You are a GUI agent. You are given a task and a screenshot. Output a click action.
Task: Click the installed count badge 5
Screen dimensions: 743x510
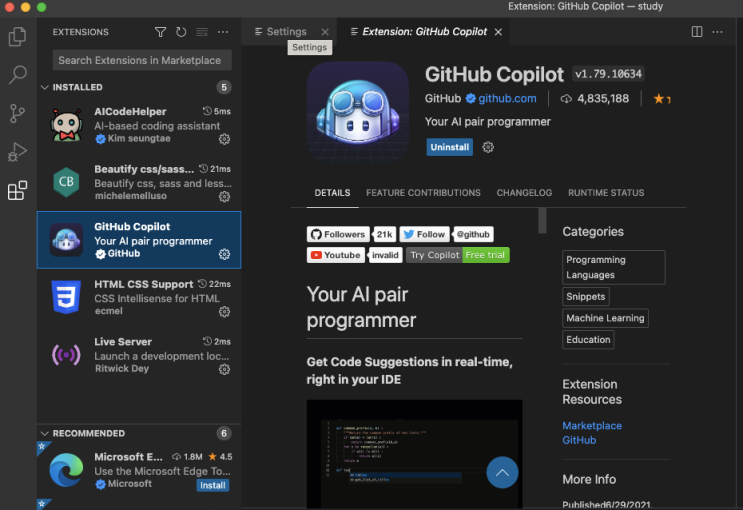224,87
